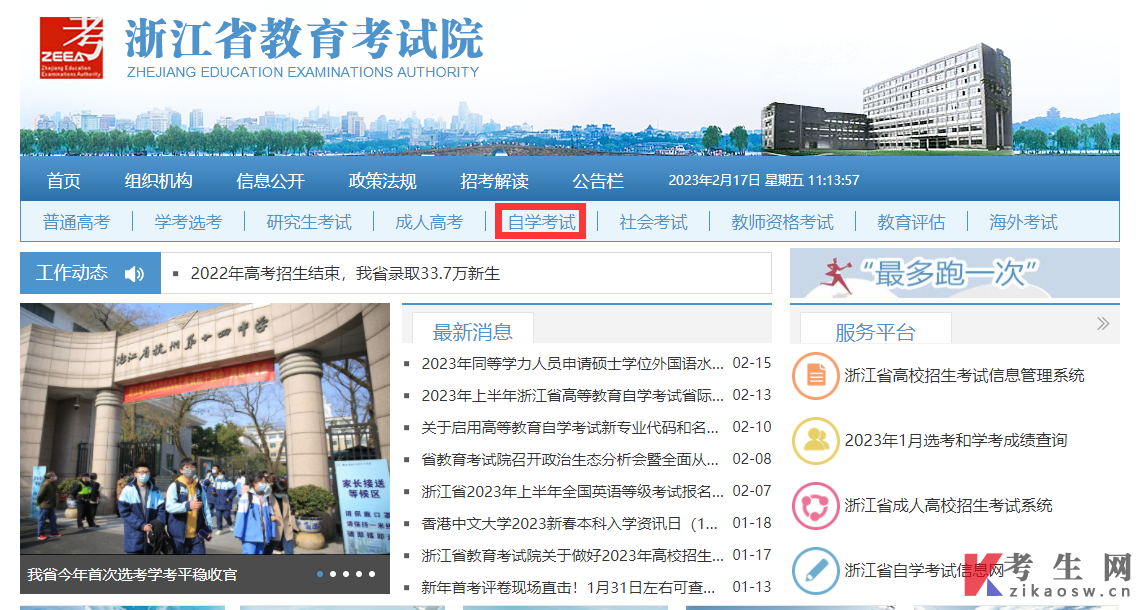Click the 浙江省教育考试院 header title
This screenshot has height=610, width=1146.
[x=303, y=39]
